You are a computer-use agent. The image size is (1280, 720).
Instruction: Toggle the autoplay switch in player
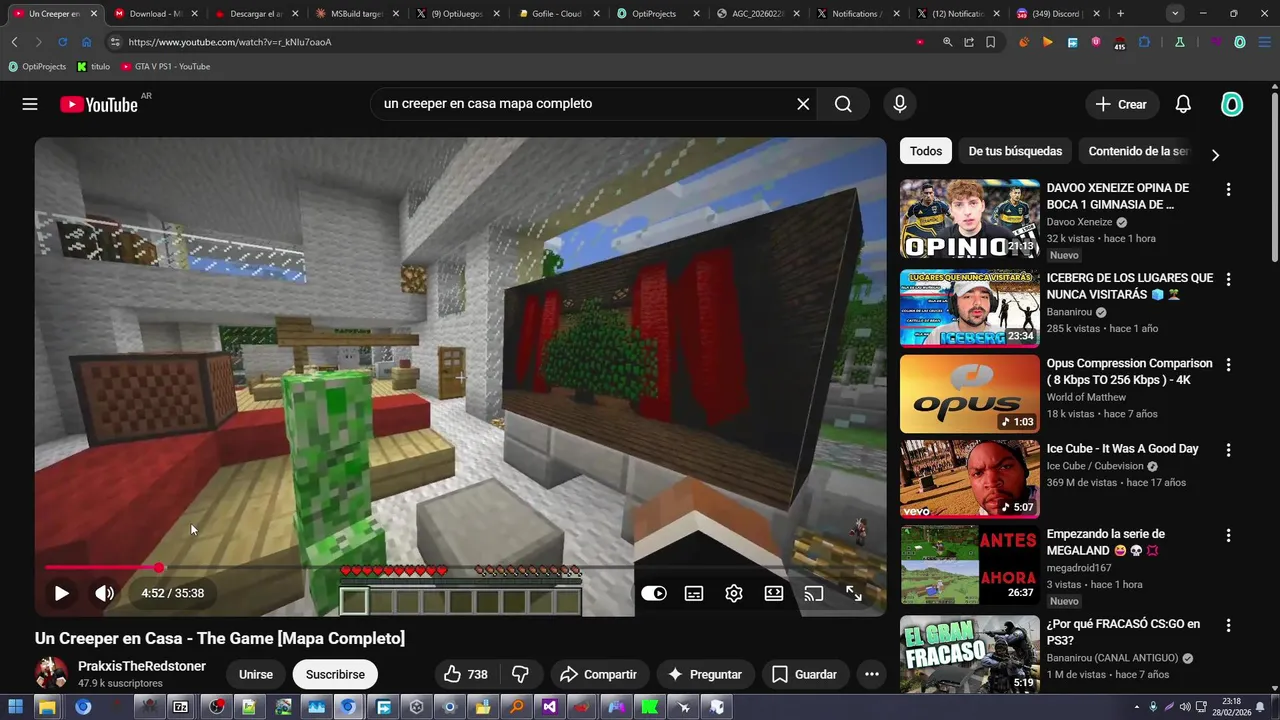(x=654, y=593)
